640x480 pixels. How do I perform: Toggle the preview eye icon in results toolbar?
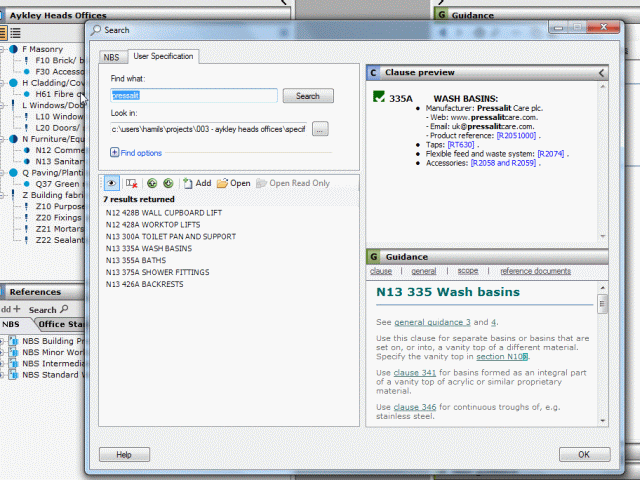click(x=111, y=183)
